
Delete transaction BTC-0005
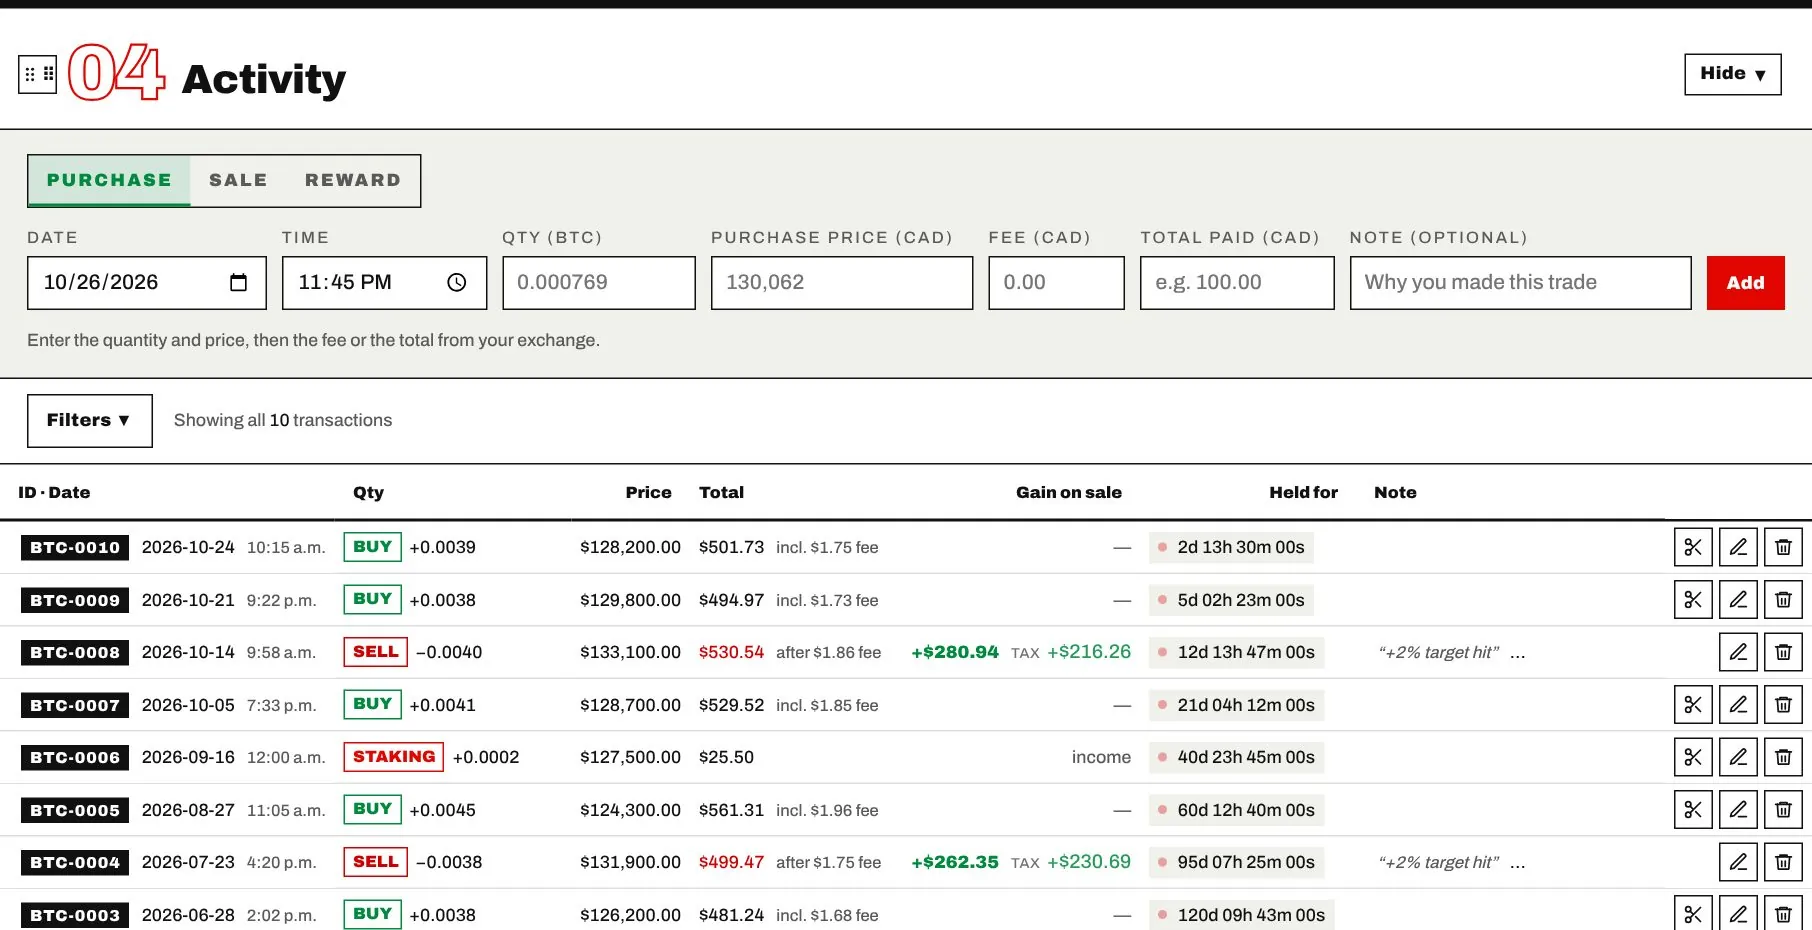[x=1783, y=810]
